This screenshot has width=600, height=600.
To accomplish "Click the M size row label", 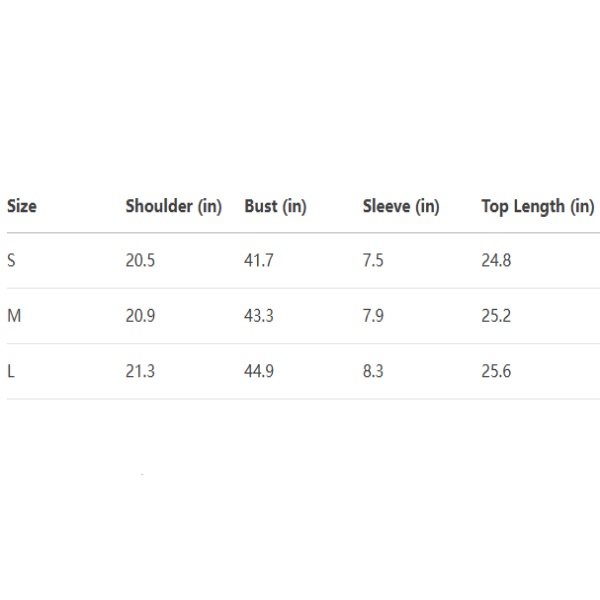I will tap(14, 316).
